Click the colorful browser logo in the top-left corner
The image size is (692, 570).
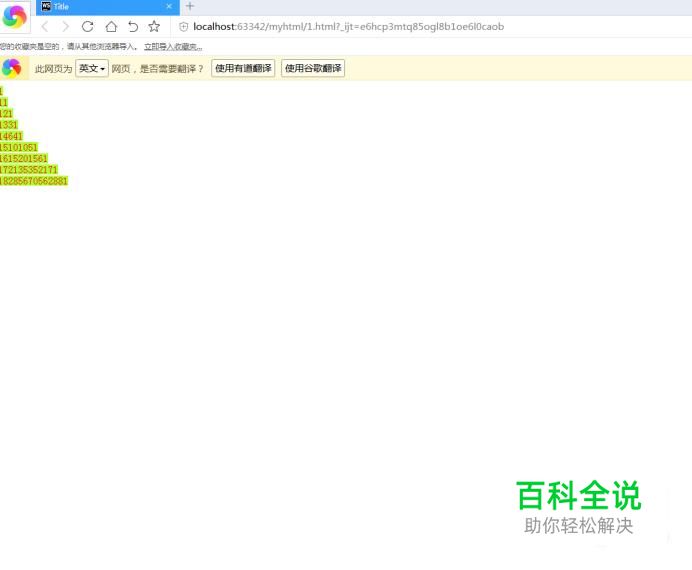[15, 17]
